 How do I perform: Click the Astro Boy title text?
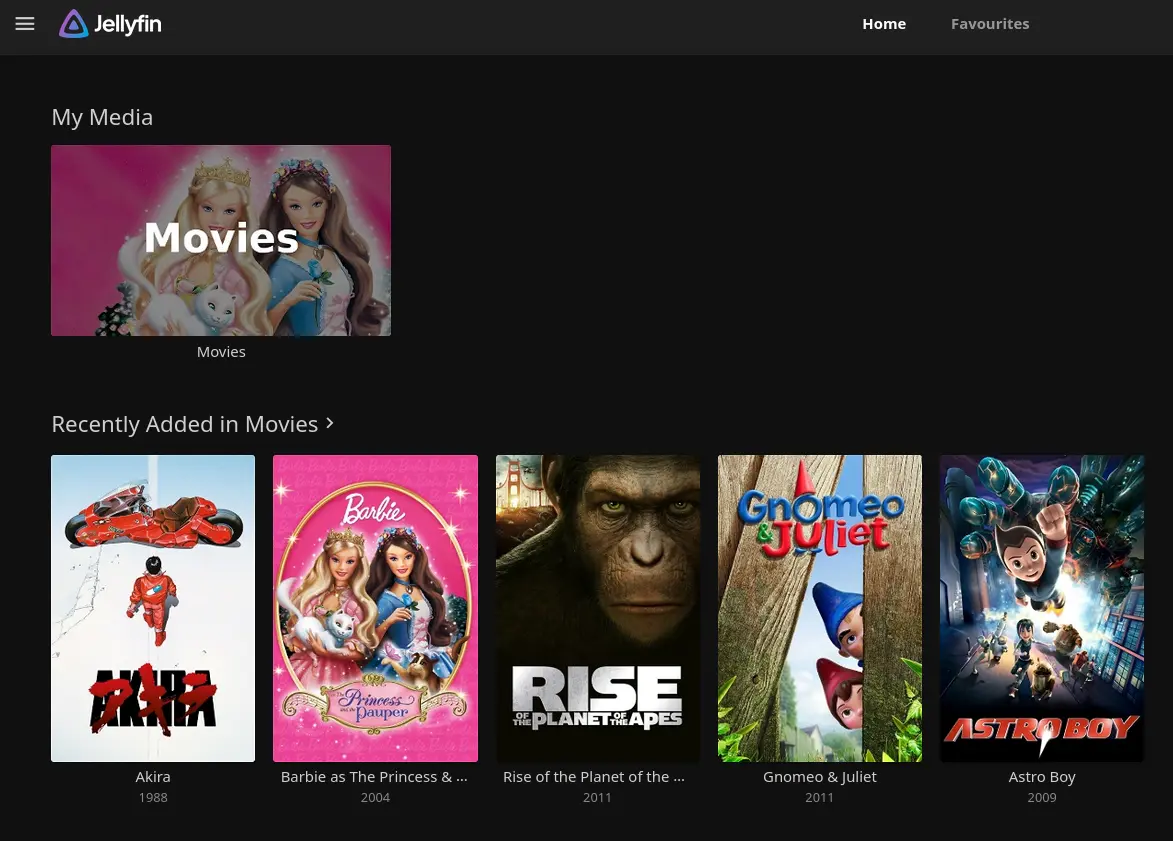tap(1042, 777)
